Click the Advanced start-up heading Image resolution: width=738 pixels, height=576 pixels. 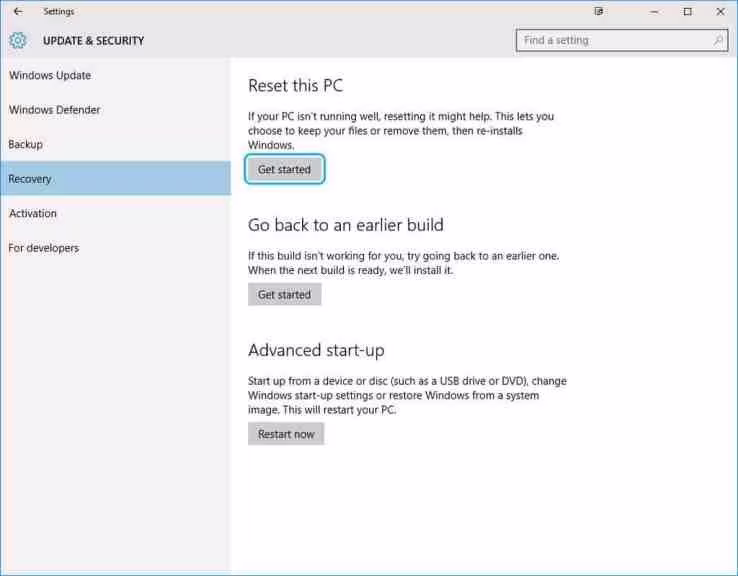[x=316, y=351]
